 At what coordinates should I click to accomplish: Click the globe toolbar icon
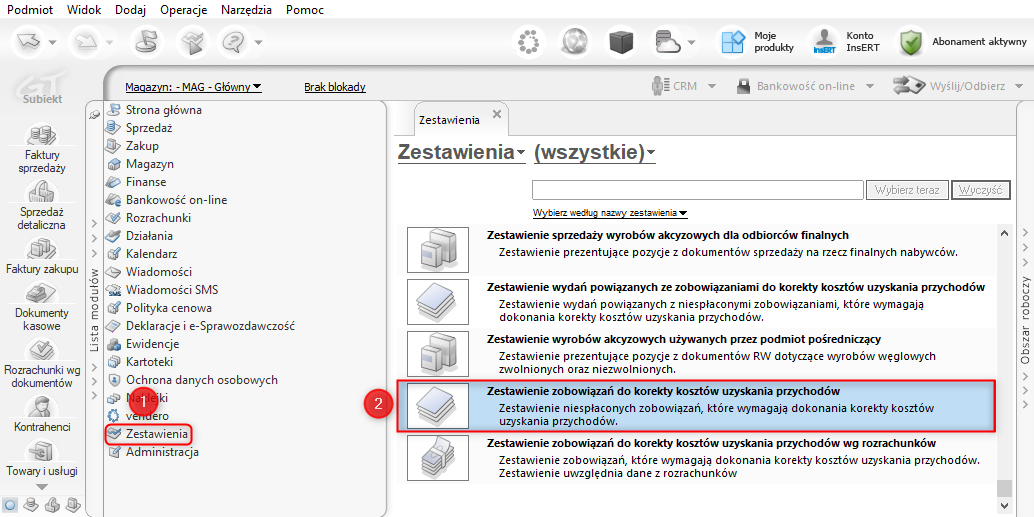coord(574,42)
